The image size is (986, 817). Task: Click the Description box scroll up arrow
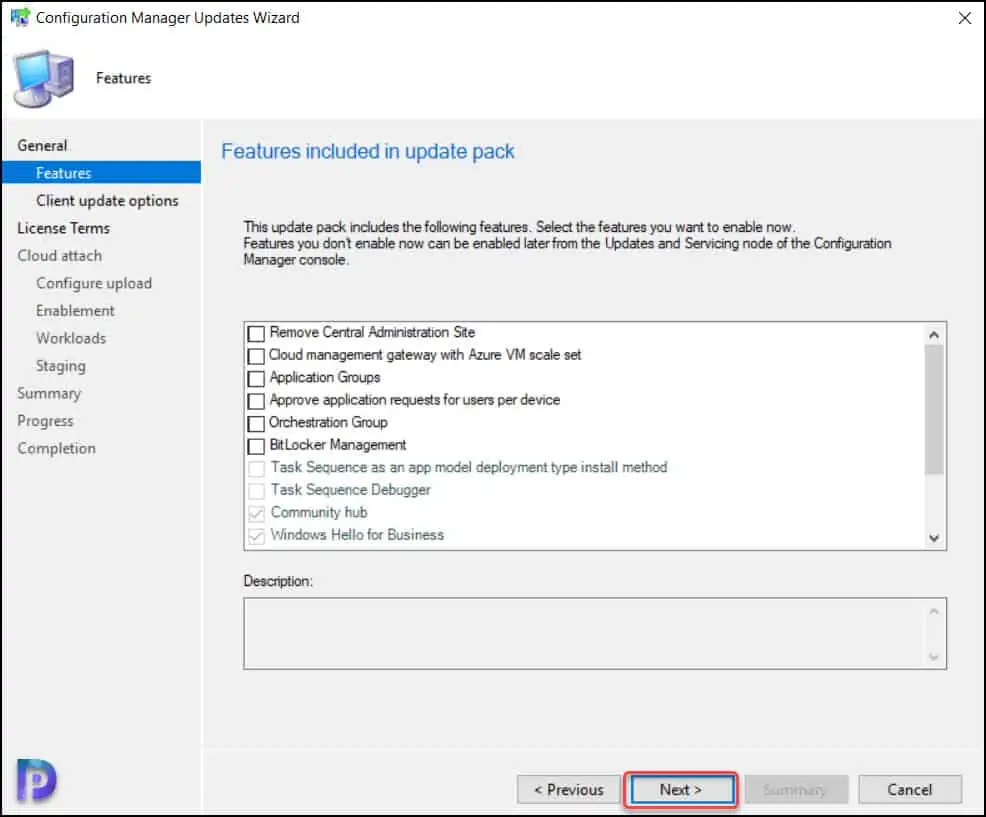tap(934, 611)
